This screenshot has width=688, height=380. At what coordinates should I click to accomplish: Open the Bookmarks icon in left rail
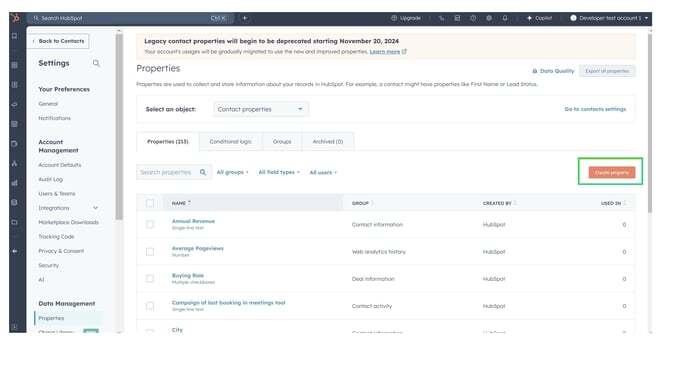[x=14, y=36]
